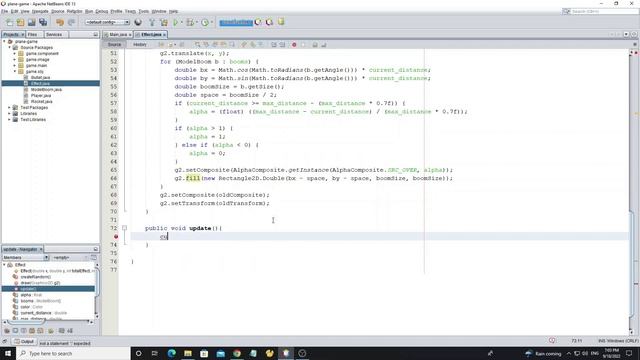The height and width of the screenshot is (360, 640).
Task: Select createRandom() in Navigator
Action: [x=36, y=277]
